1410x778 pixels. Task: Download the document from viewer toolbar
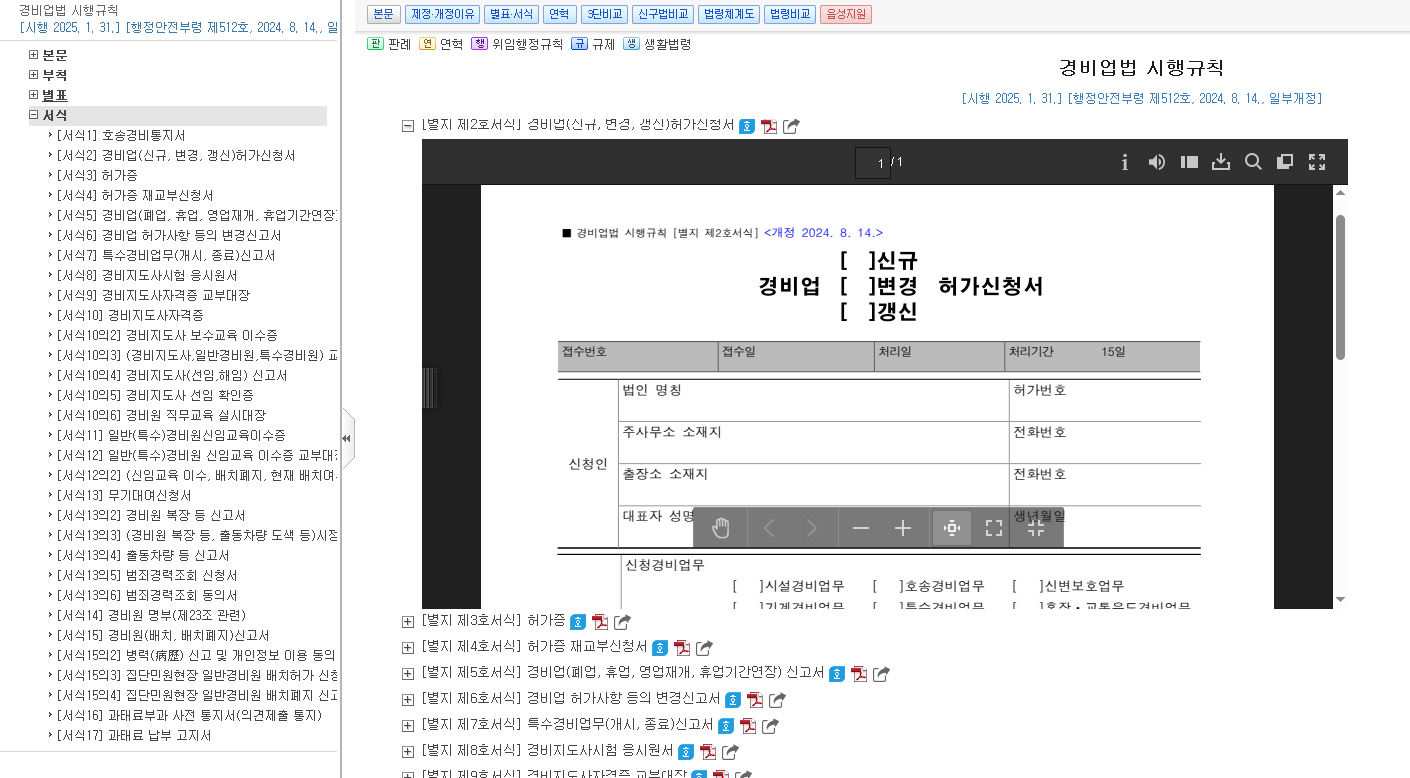[1221, 162]
